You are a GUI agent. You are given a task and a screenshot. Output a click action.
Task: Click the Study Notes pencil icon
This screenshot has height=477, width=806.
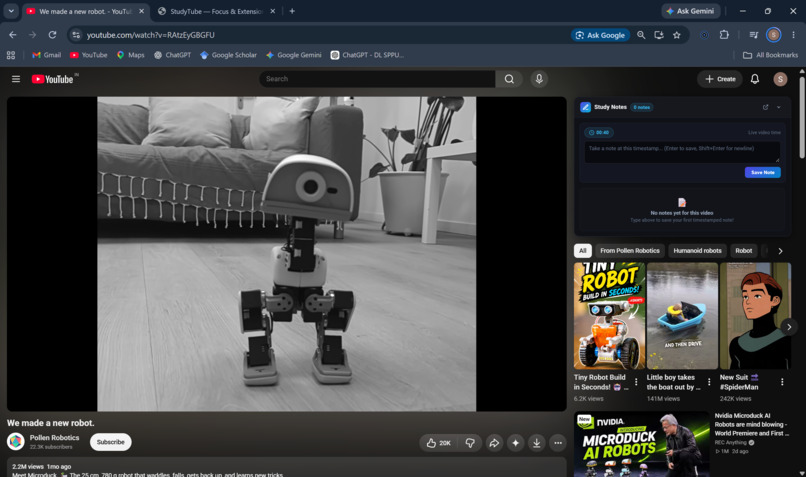point(585,107)
